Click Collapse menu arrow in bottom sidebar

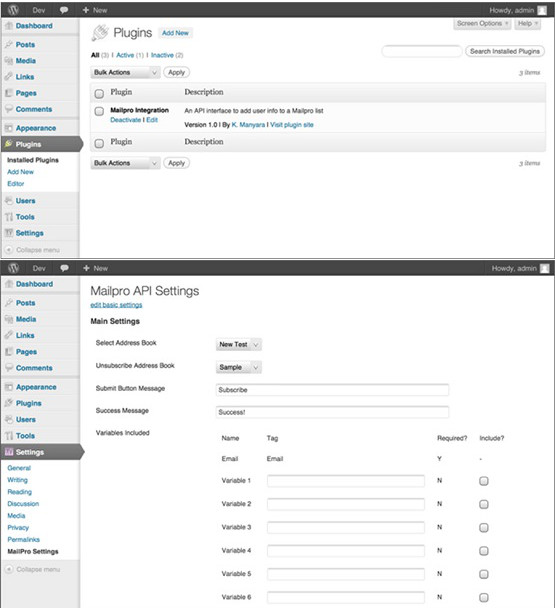click(9, 569)
